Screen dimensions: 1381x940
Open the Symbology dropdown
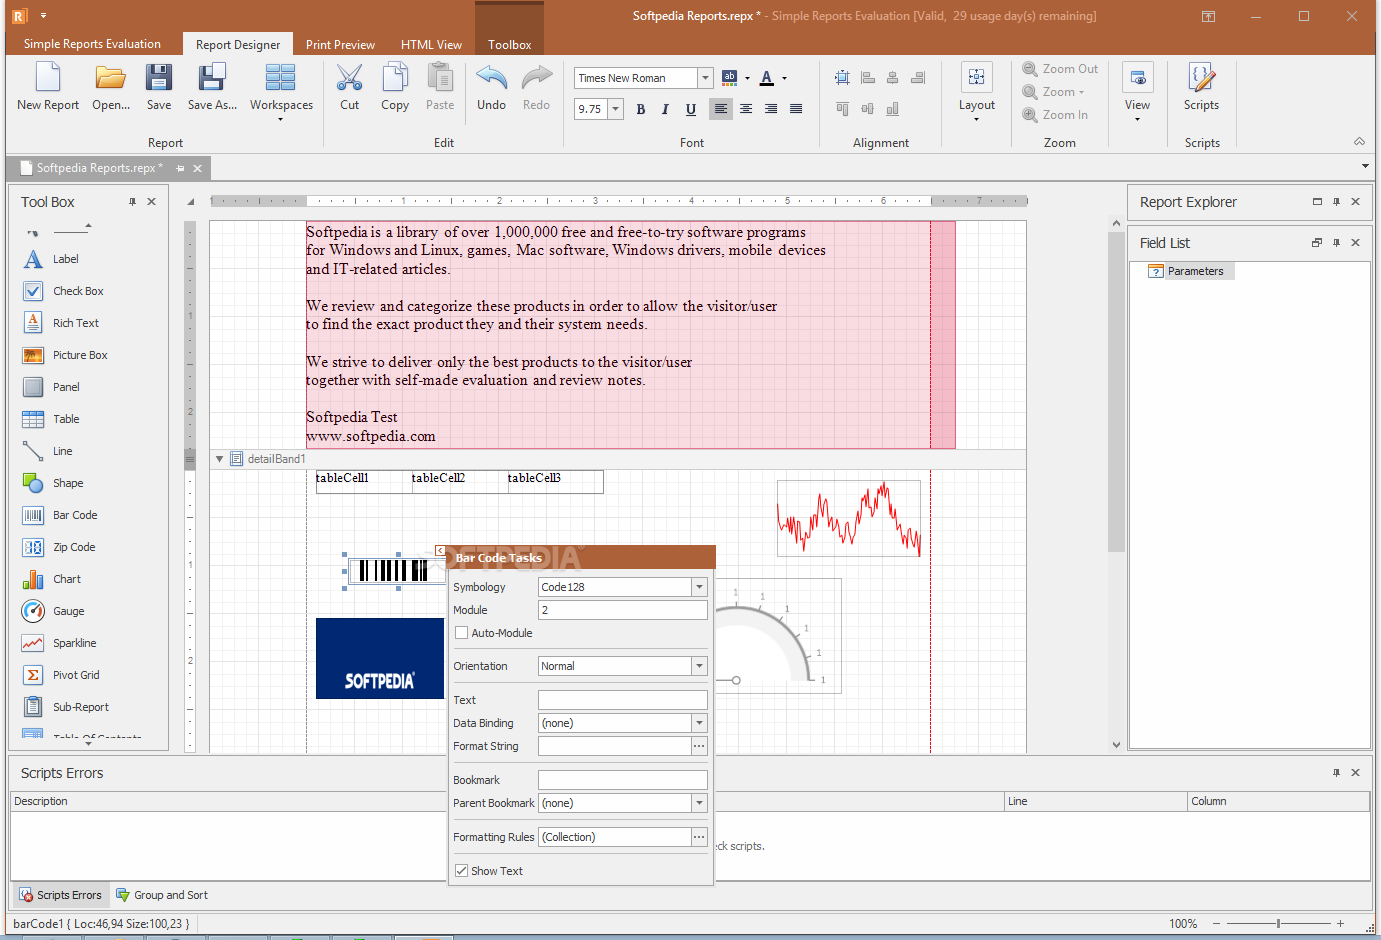pos(699,587)
